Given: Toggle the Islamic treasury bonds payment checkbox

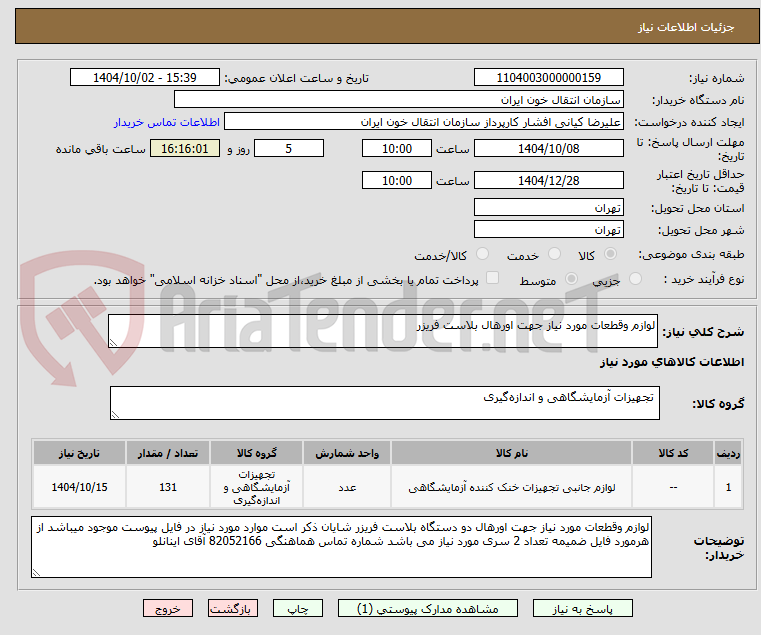Looking at the screenshot, I should [x=493, y=278].
